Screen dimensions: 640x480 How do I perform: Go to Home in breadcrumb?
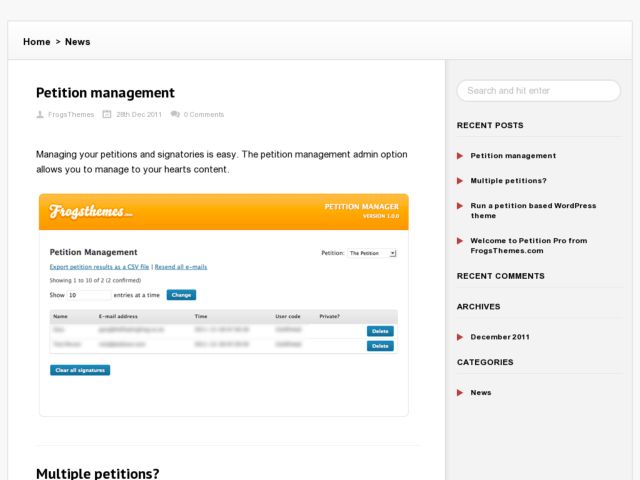[x=37, y=42]
